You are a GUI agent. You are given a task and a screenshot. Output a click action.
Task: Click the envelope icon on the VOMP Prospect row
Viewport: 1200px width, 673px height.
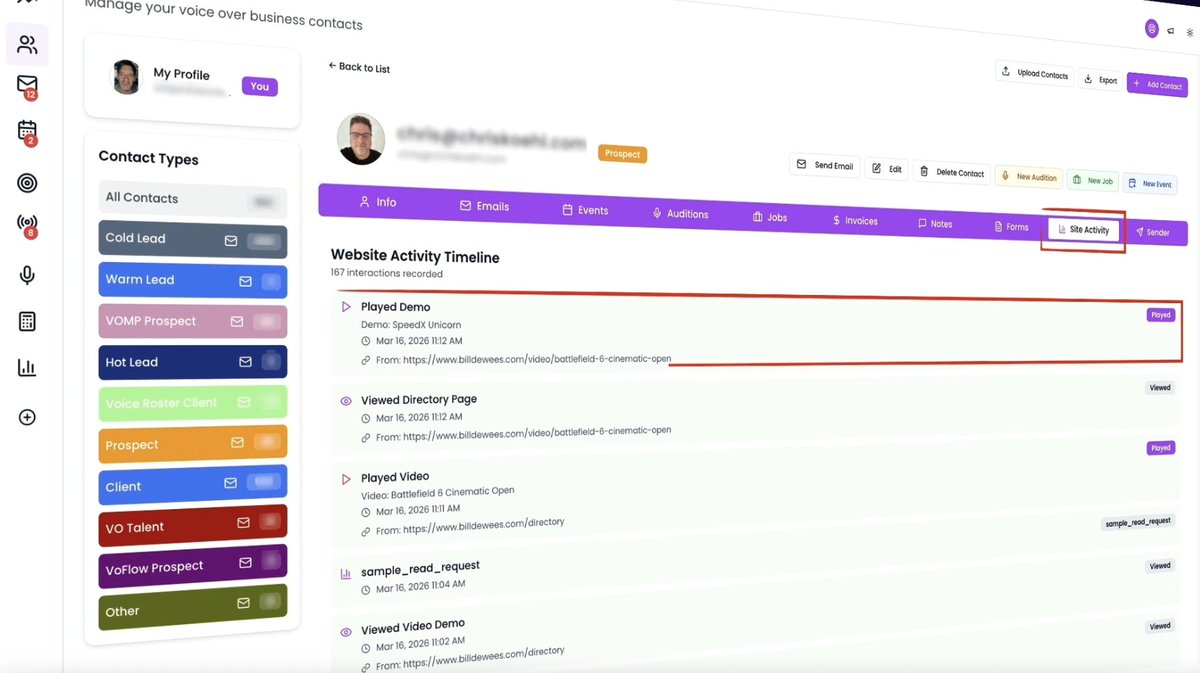[x=237, y=322]
